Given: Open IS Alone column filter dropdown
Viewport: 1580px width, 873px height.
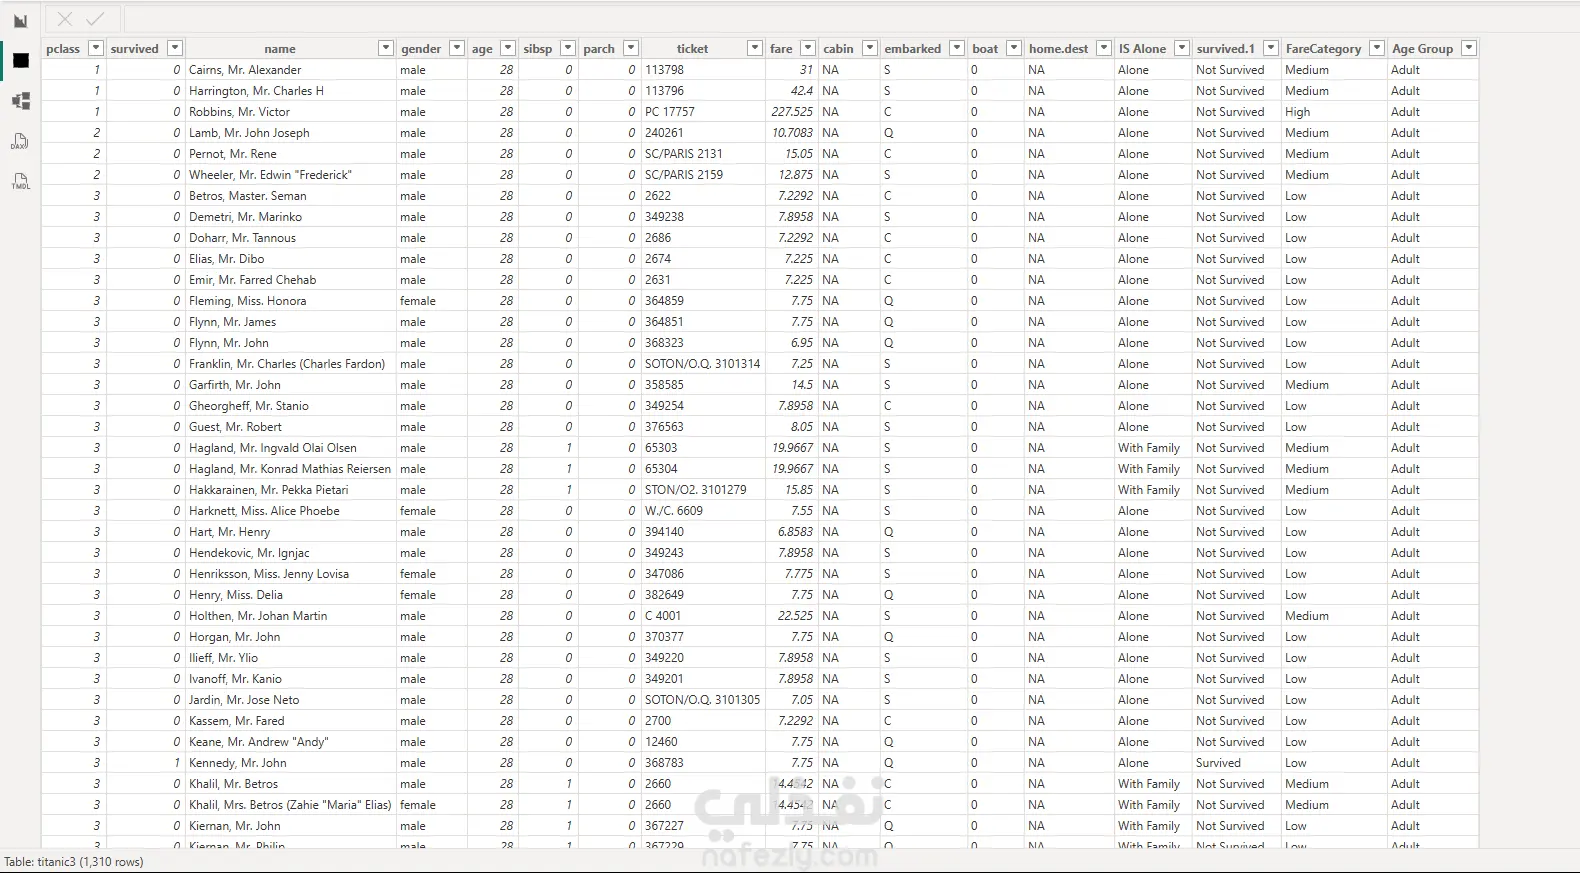Looking at the screenshot, I should [x=1182, y=48].
